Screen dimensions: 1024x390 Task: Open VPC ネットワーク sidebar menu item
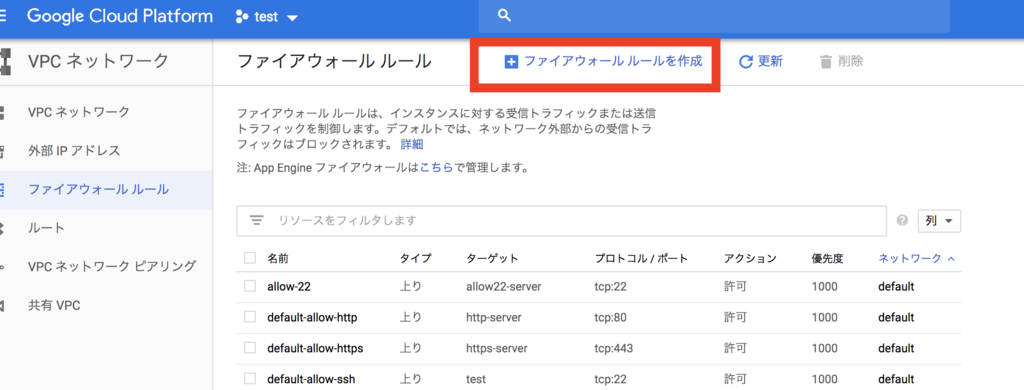(x=106, y=112)
